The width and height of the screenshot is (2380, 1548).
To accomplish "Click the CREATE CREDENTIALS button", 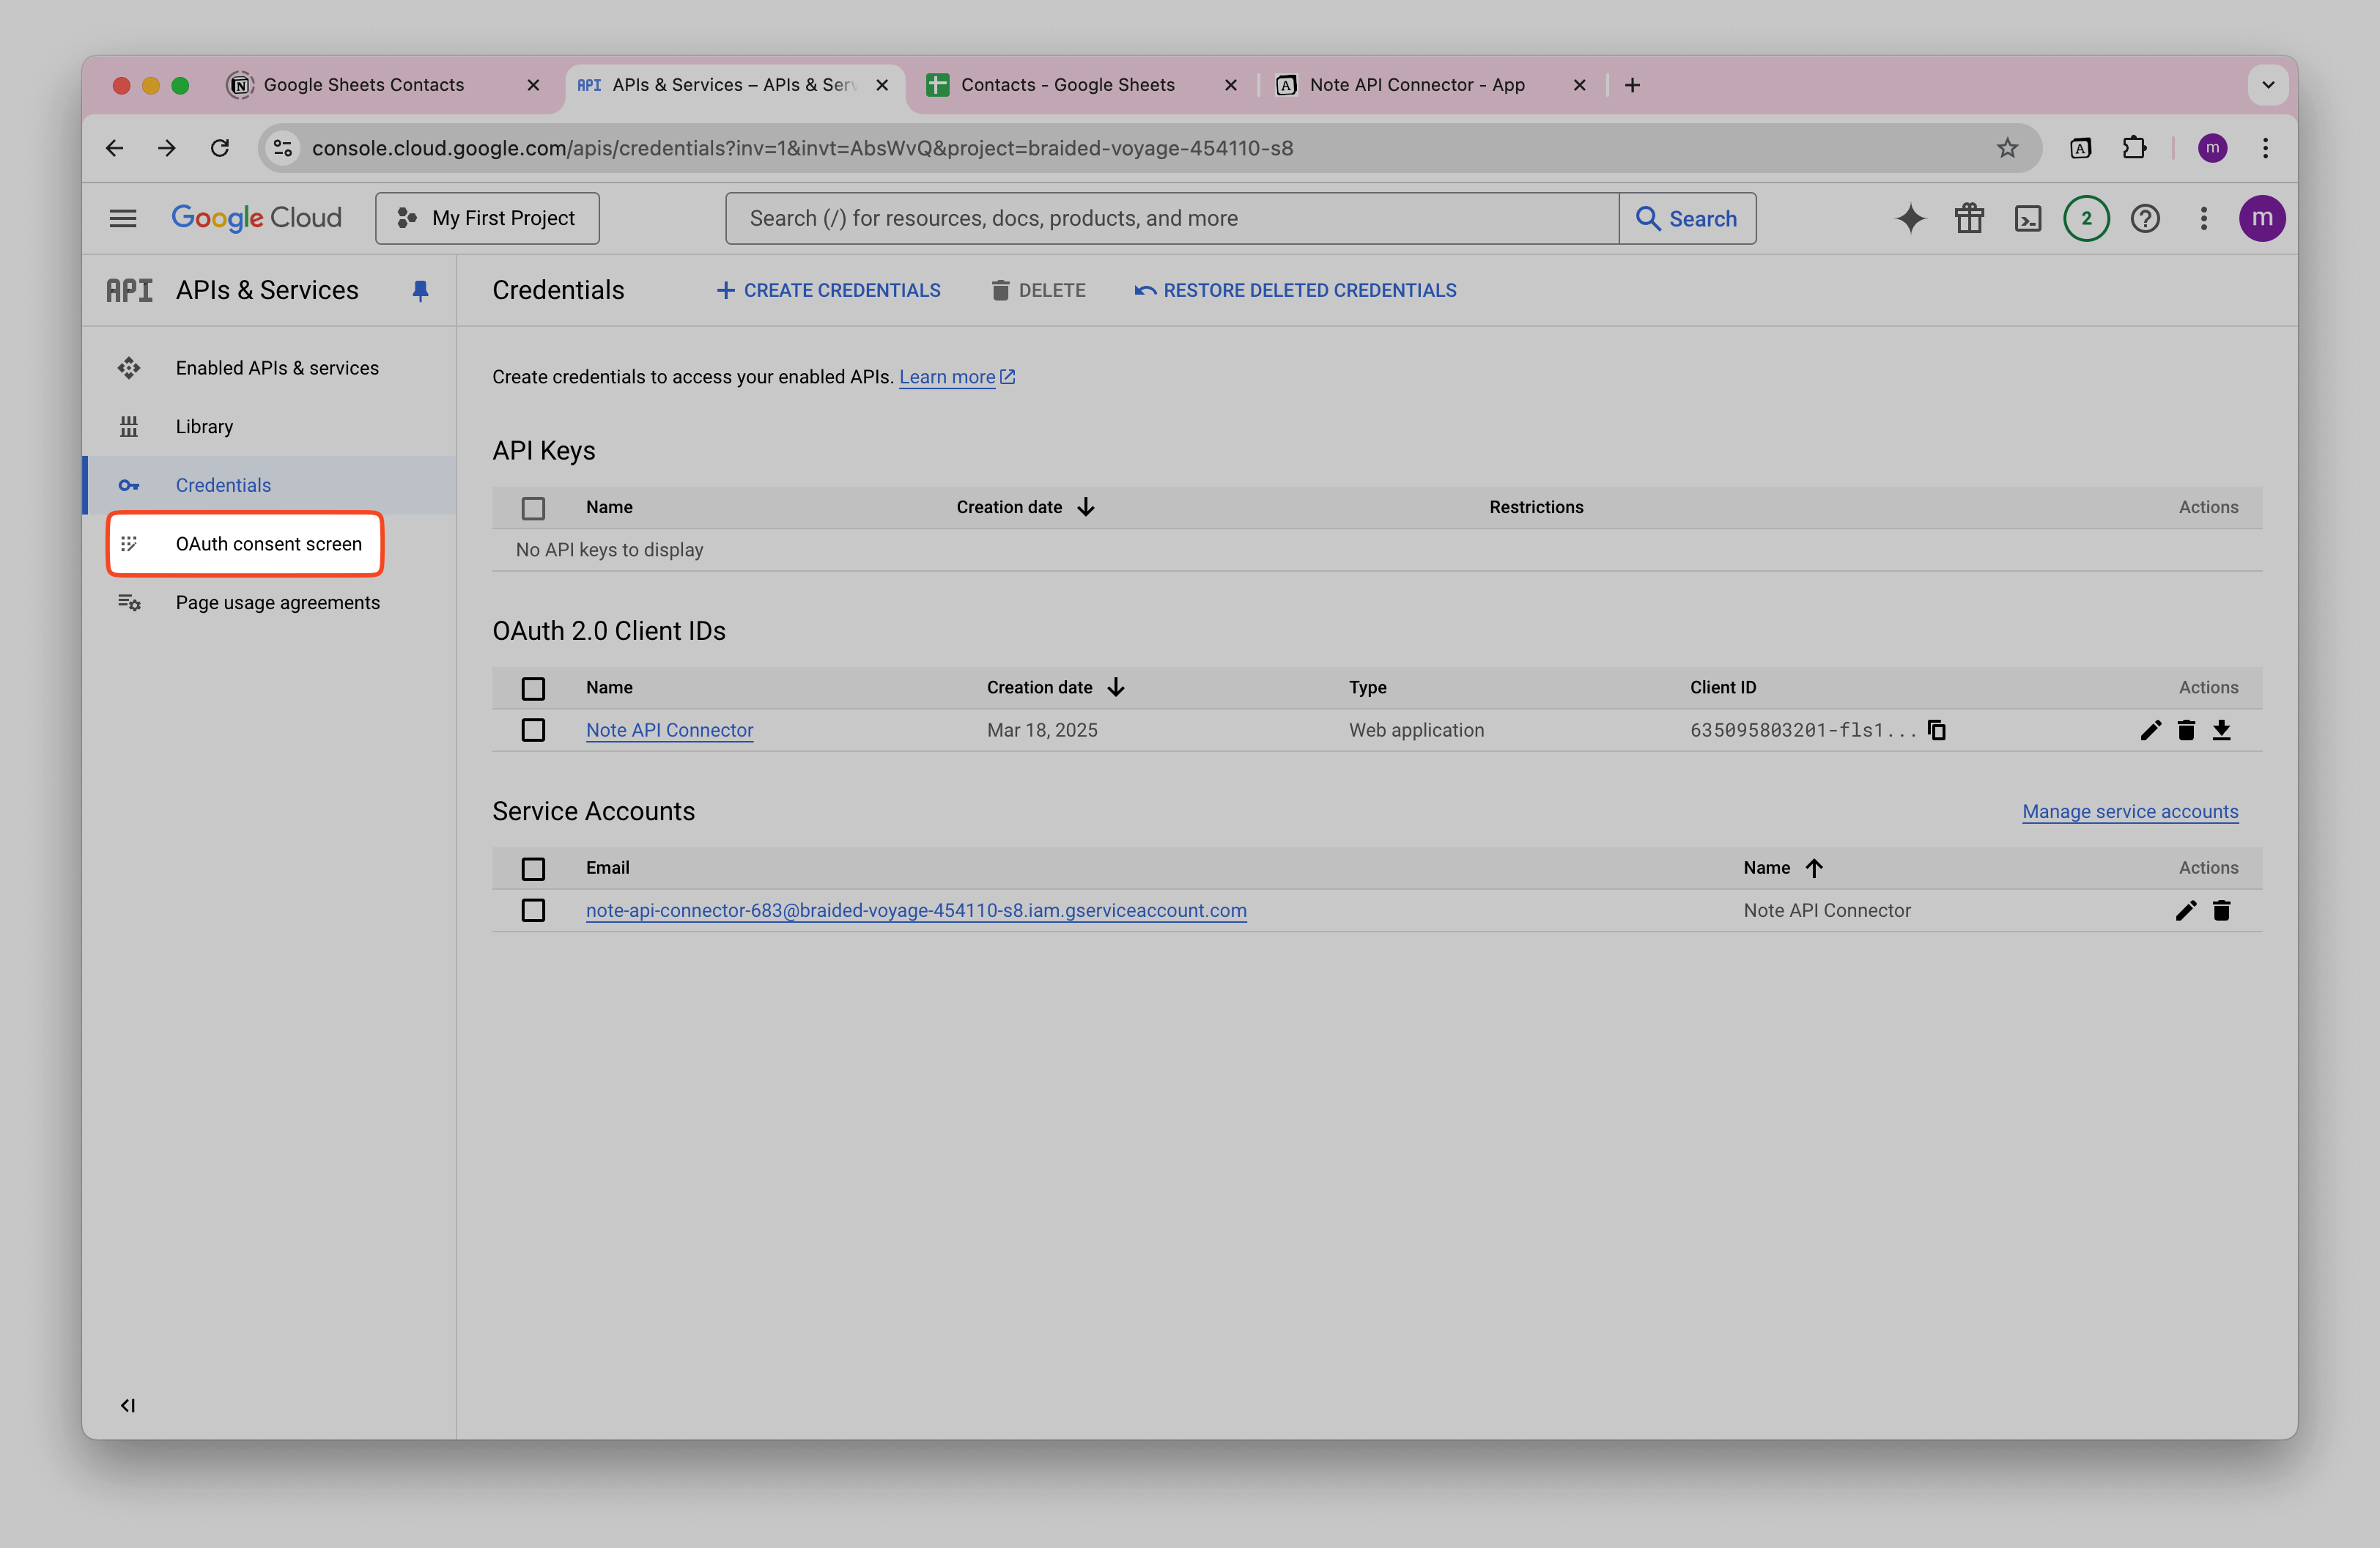I will [x=828, y=290].
